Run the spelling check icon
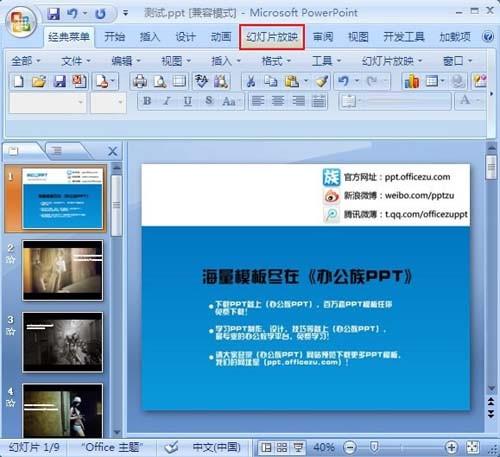This screenshot has width=500, height=457. pos(201,81)
